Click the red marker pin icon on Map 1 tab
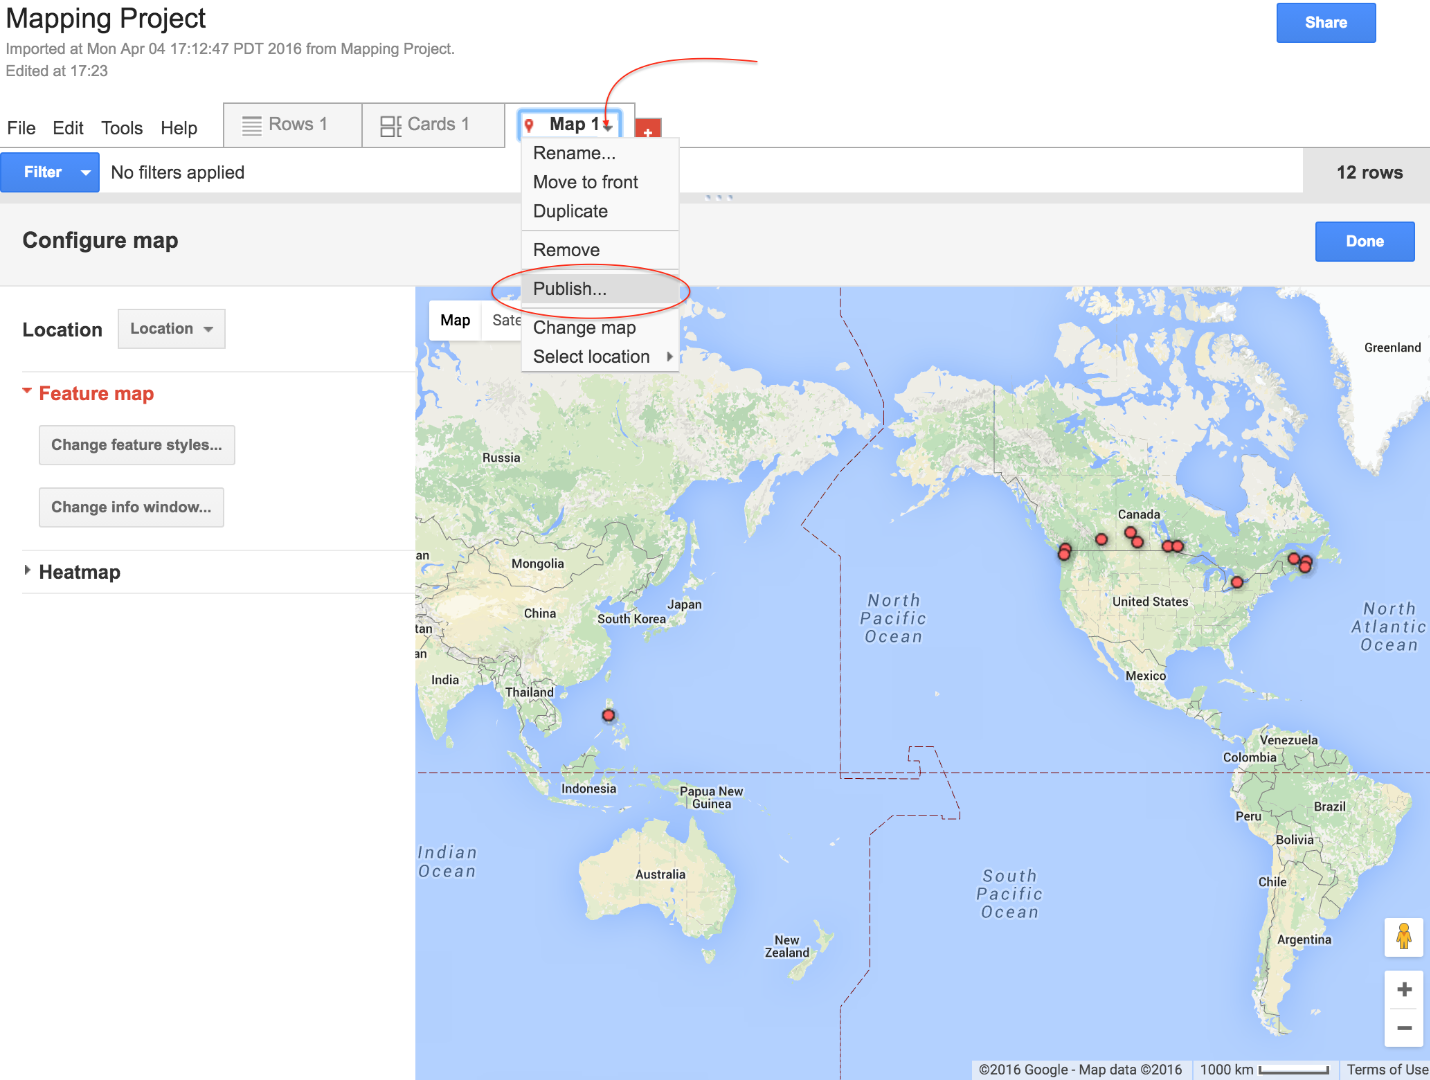 point(531,124)
